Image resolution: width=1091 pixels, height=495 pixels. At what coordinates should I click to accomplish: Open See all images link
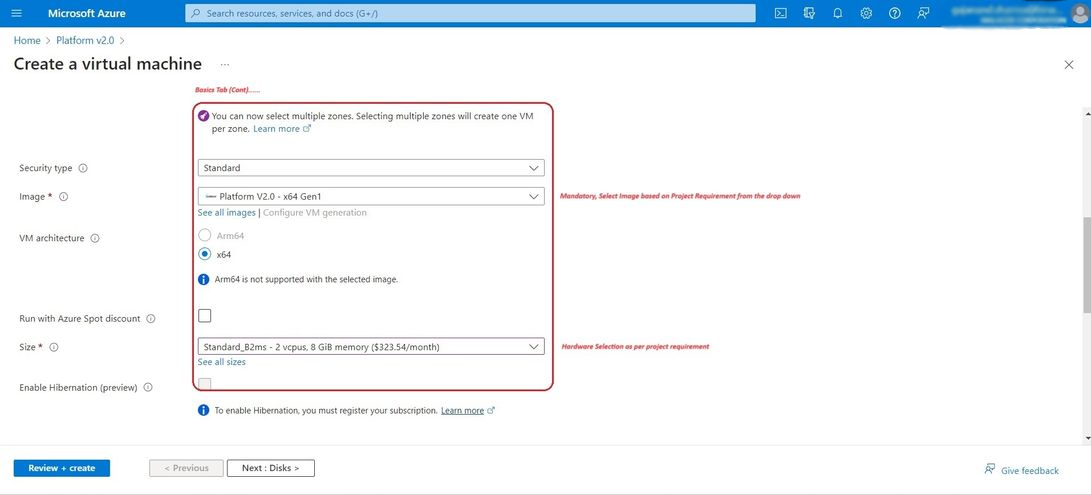click(x=226, y=212)
